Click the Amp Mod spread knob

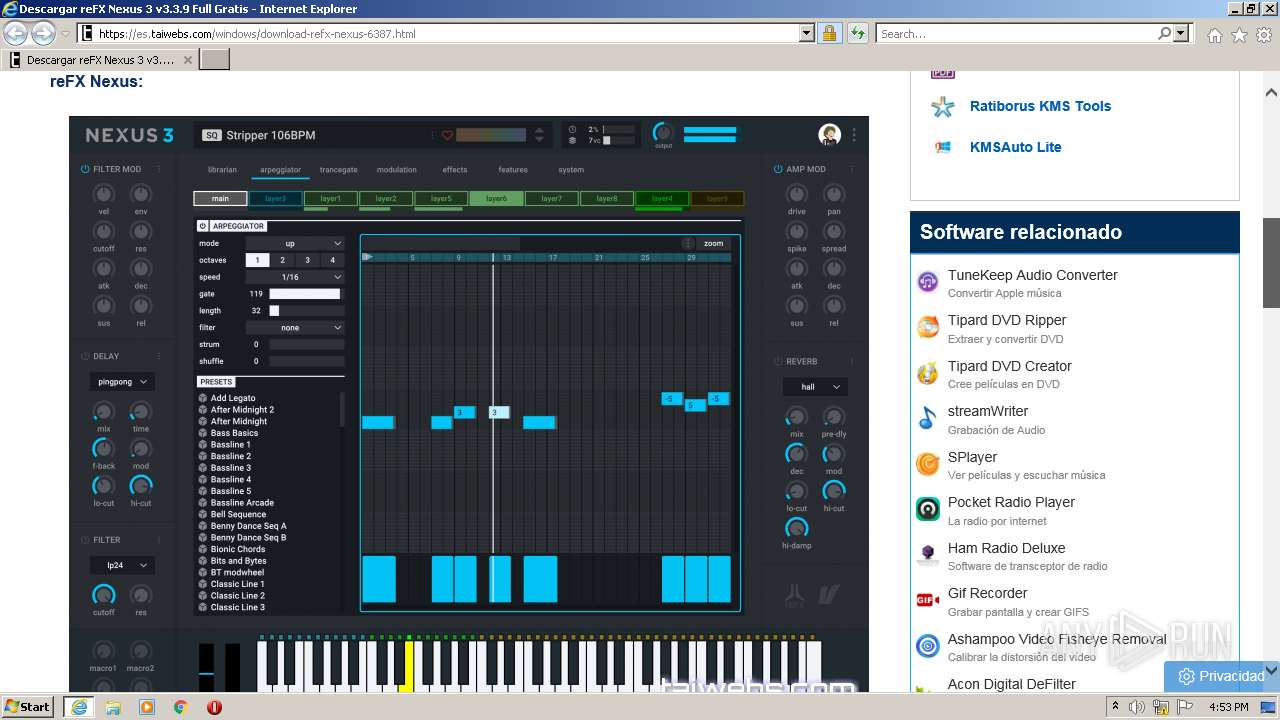[x=834, y=231]
